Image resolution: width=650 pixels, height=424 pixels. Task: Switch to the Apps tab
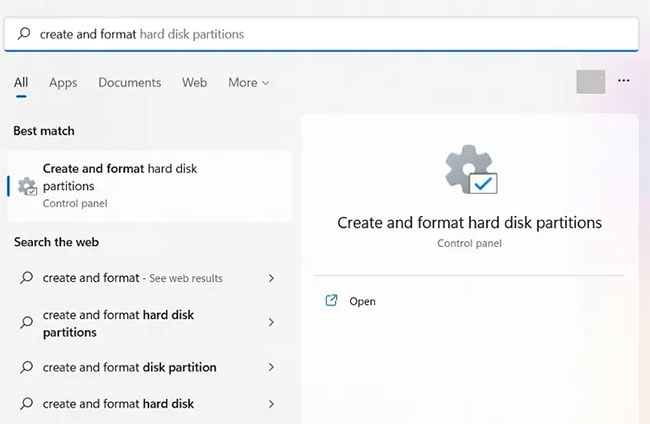[x=63, y=83]
